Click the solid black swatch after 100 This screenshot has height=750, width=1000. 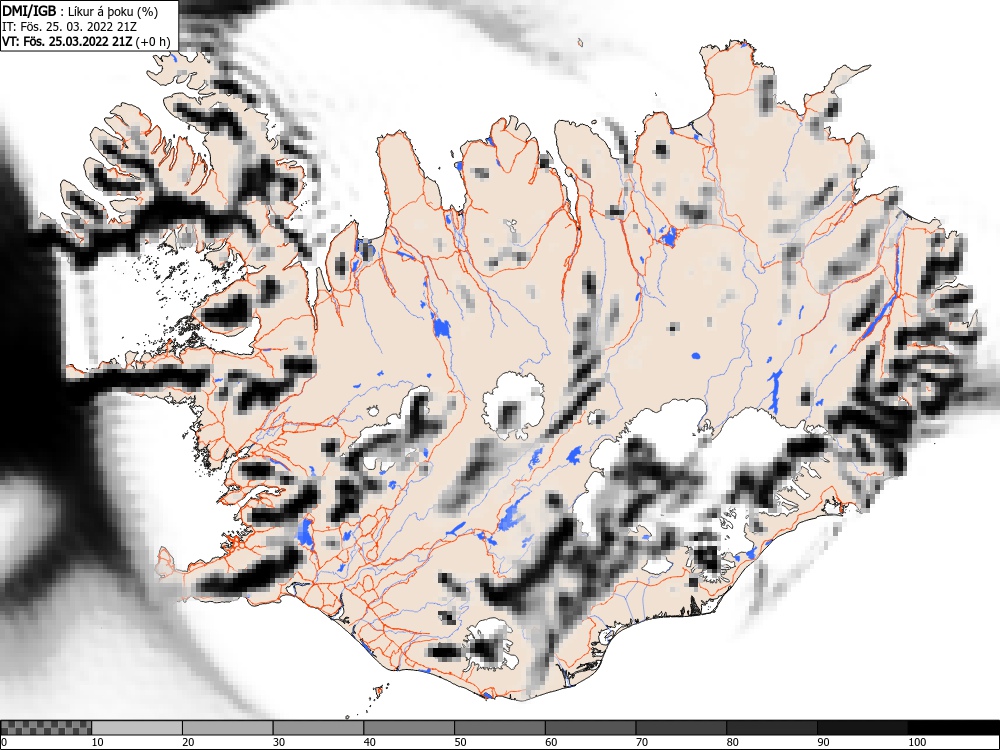[953, 728]
